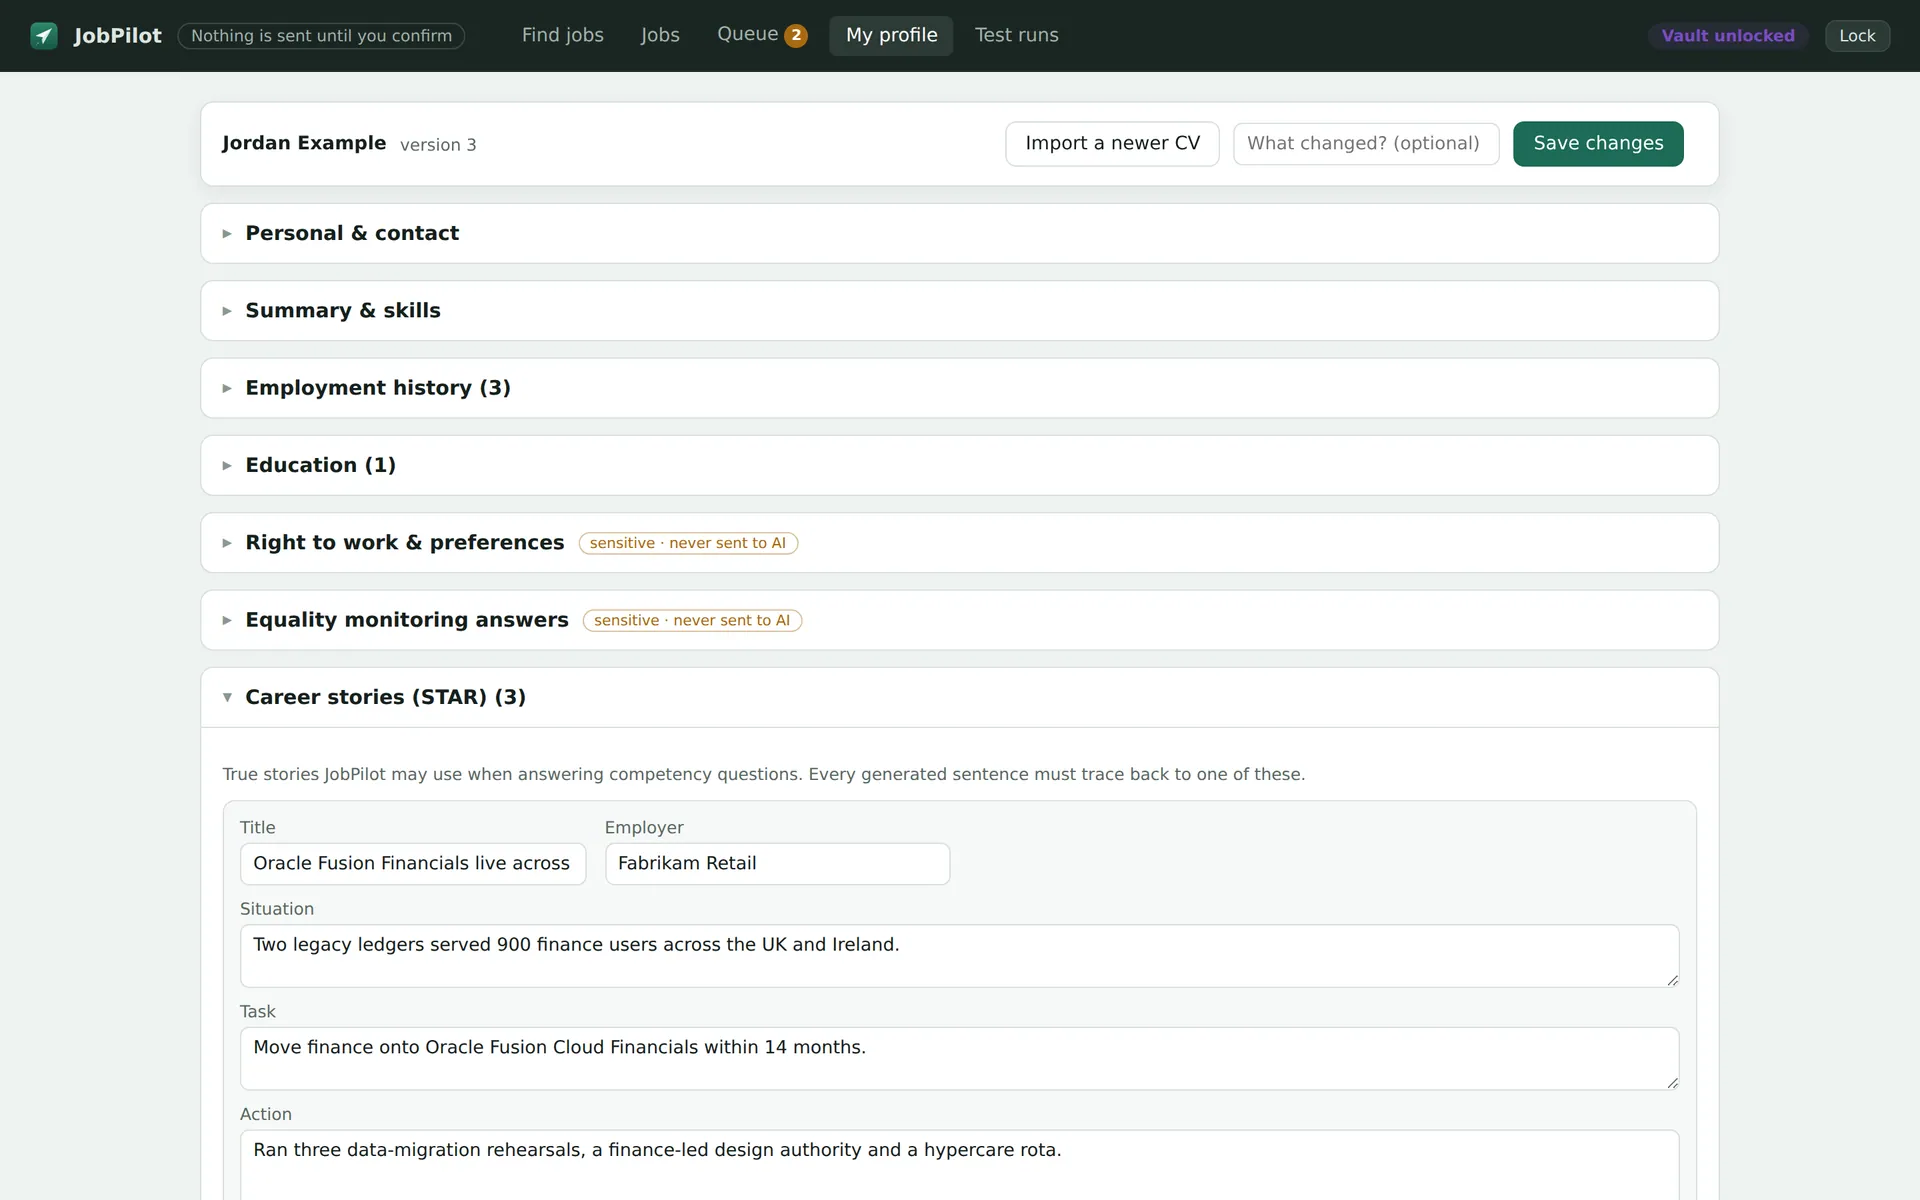1920x1200 pixels.
Task: Click Import a newer CV
Action: click(x=1112, y=144)
